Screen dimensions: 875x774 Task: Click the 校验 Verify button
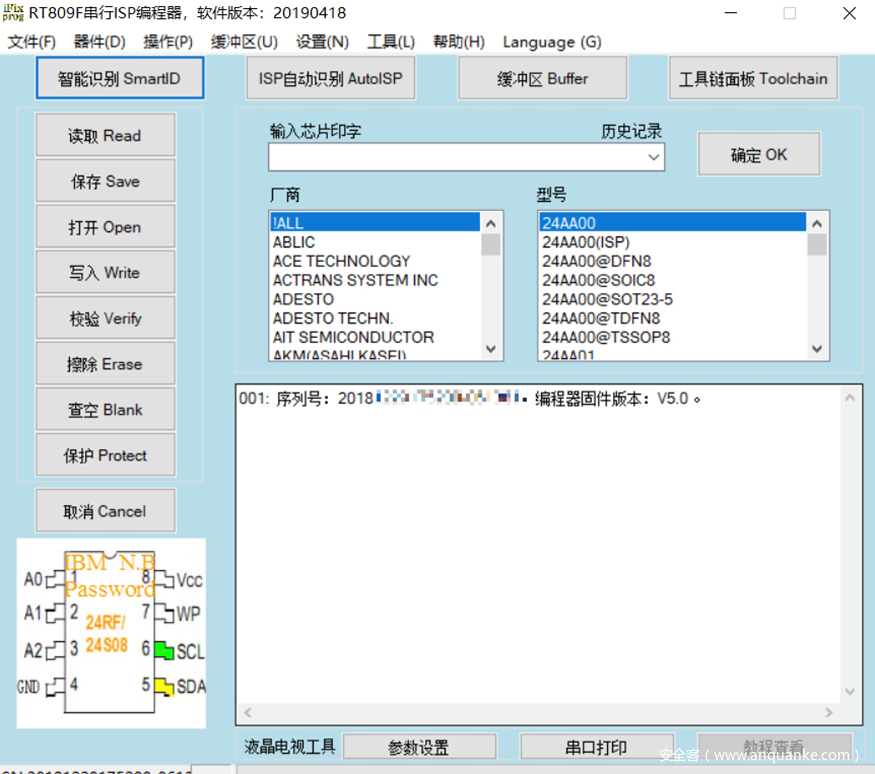(x=105, y=318)
